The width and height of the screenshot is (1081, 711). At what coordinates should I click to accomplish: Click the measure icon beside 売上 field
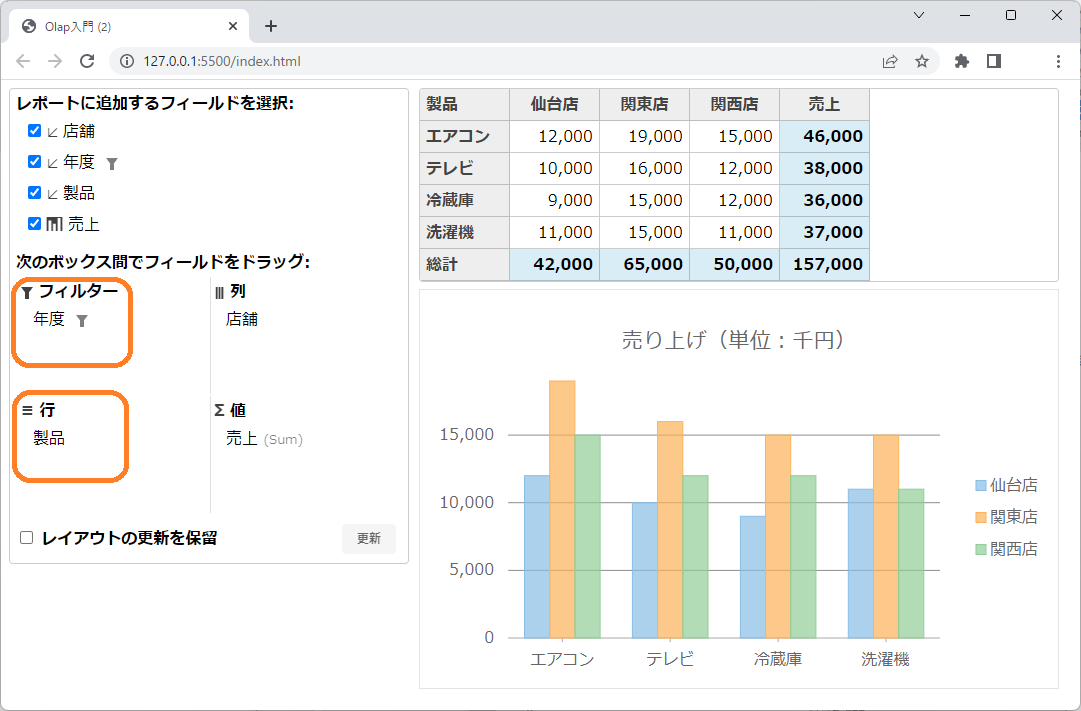click(x=54, y=224)
